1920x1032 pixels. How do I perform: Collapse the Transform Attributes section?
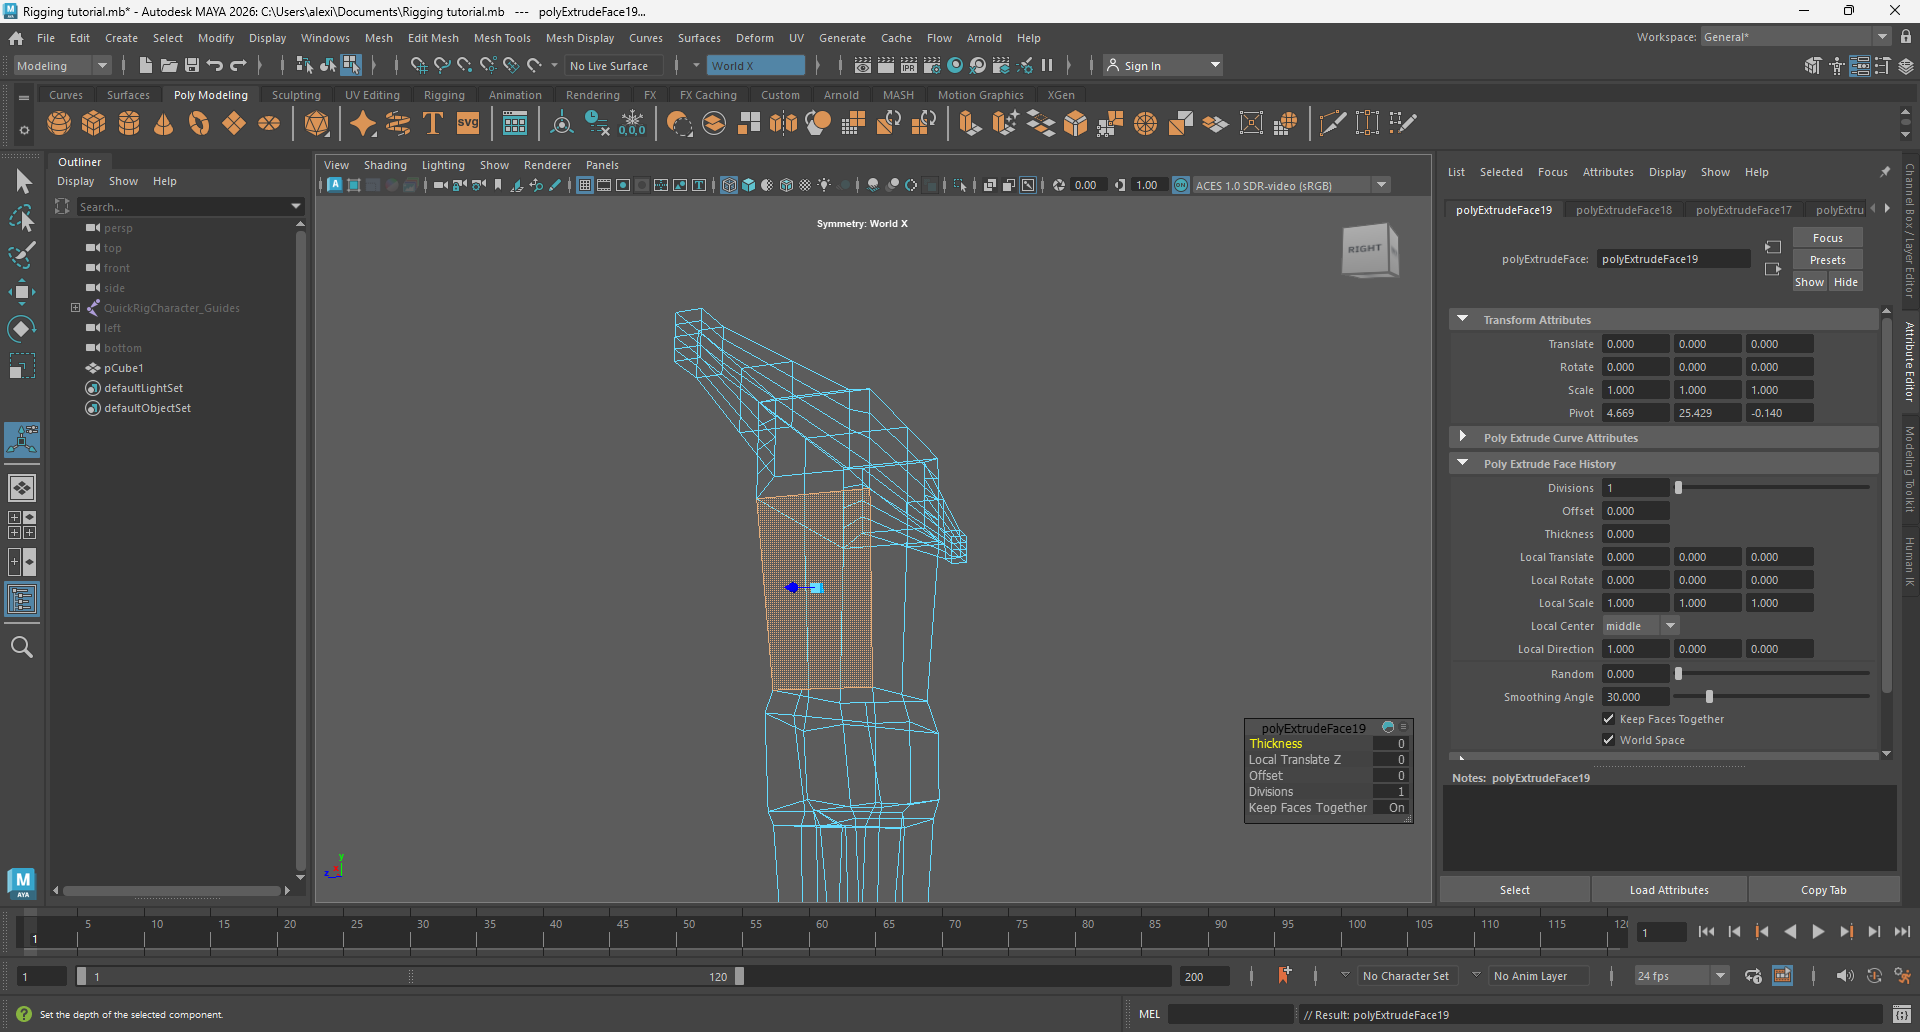tap(1463, 319)
